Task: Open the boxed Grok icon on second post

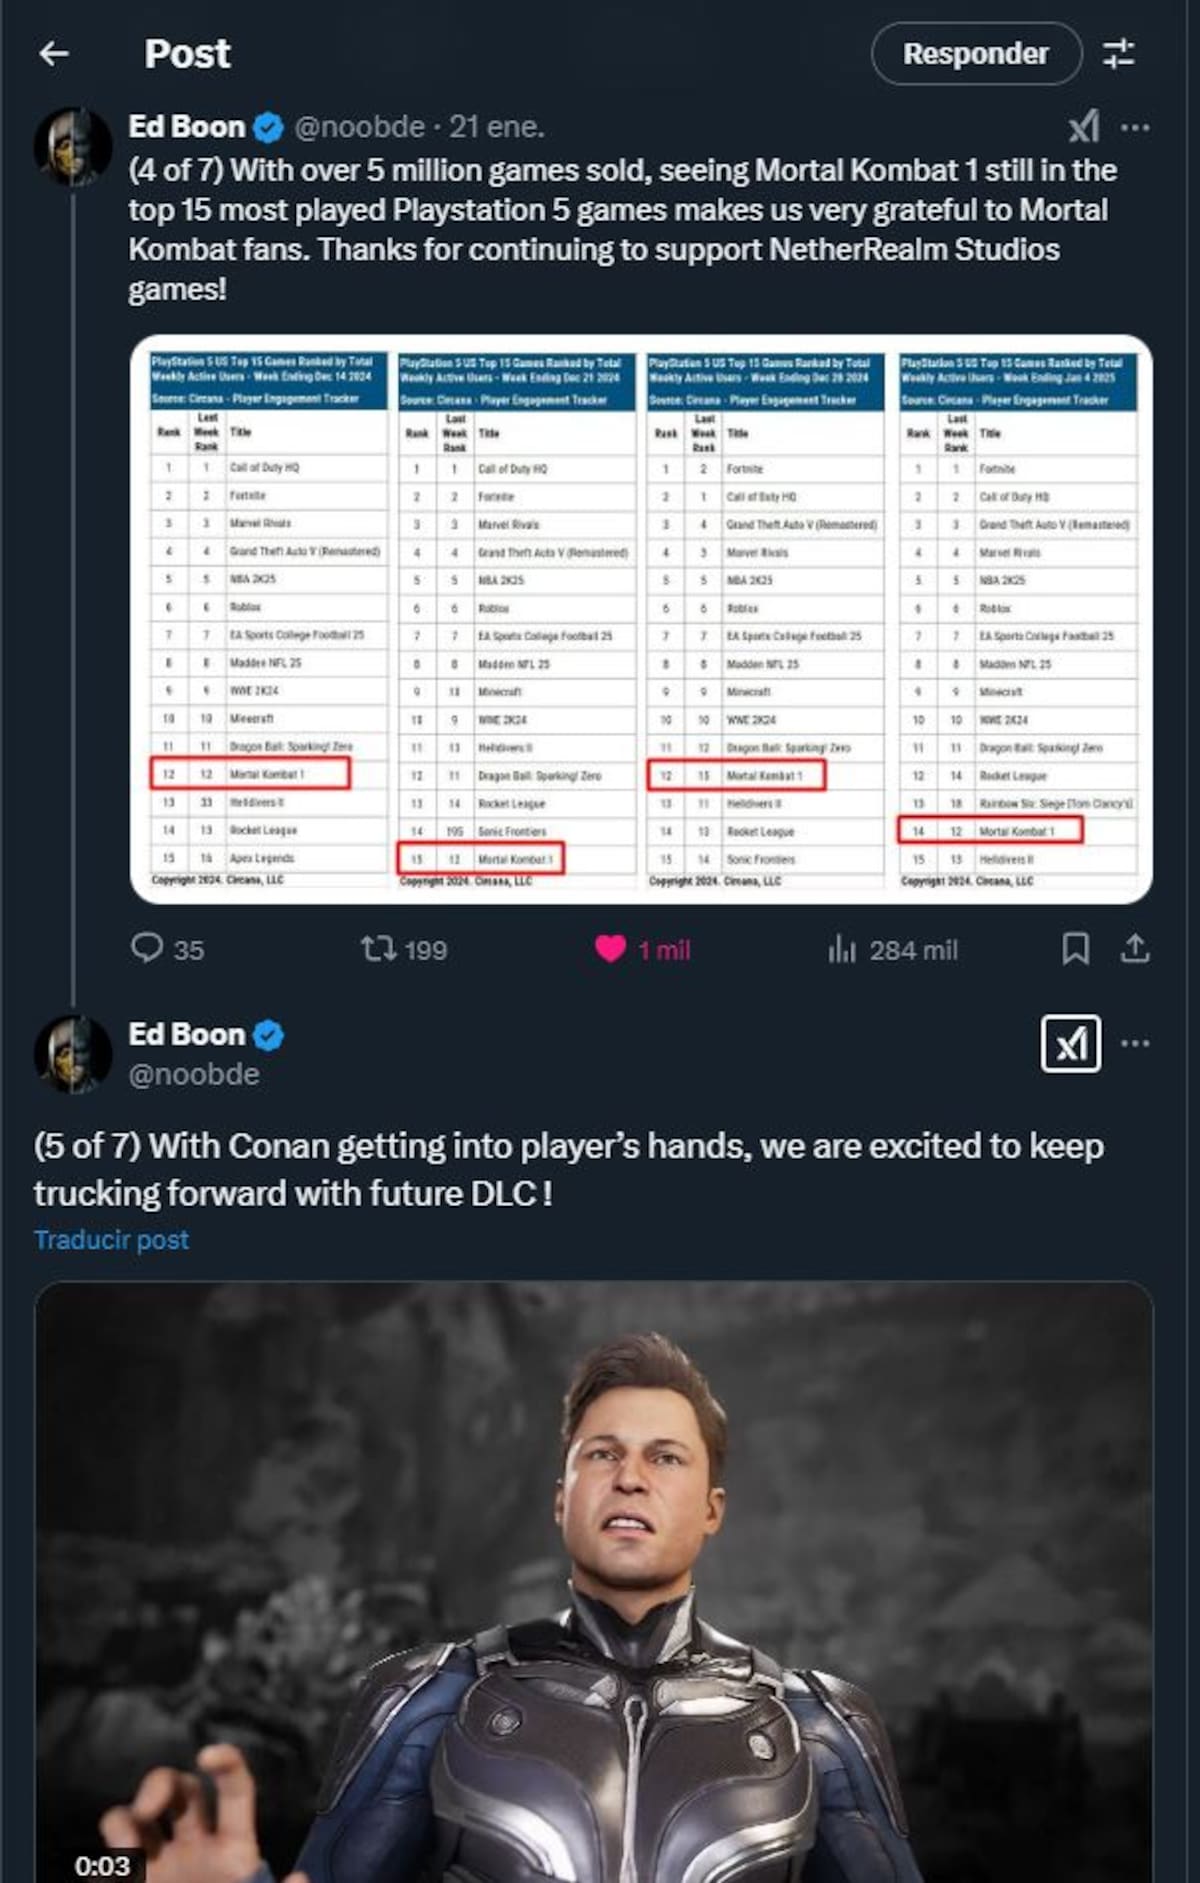Action: coord(1071,1044)
